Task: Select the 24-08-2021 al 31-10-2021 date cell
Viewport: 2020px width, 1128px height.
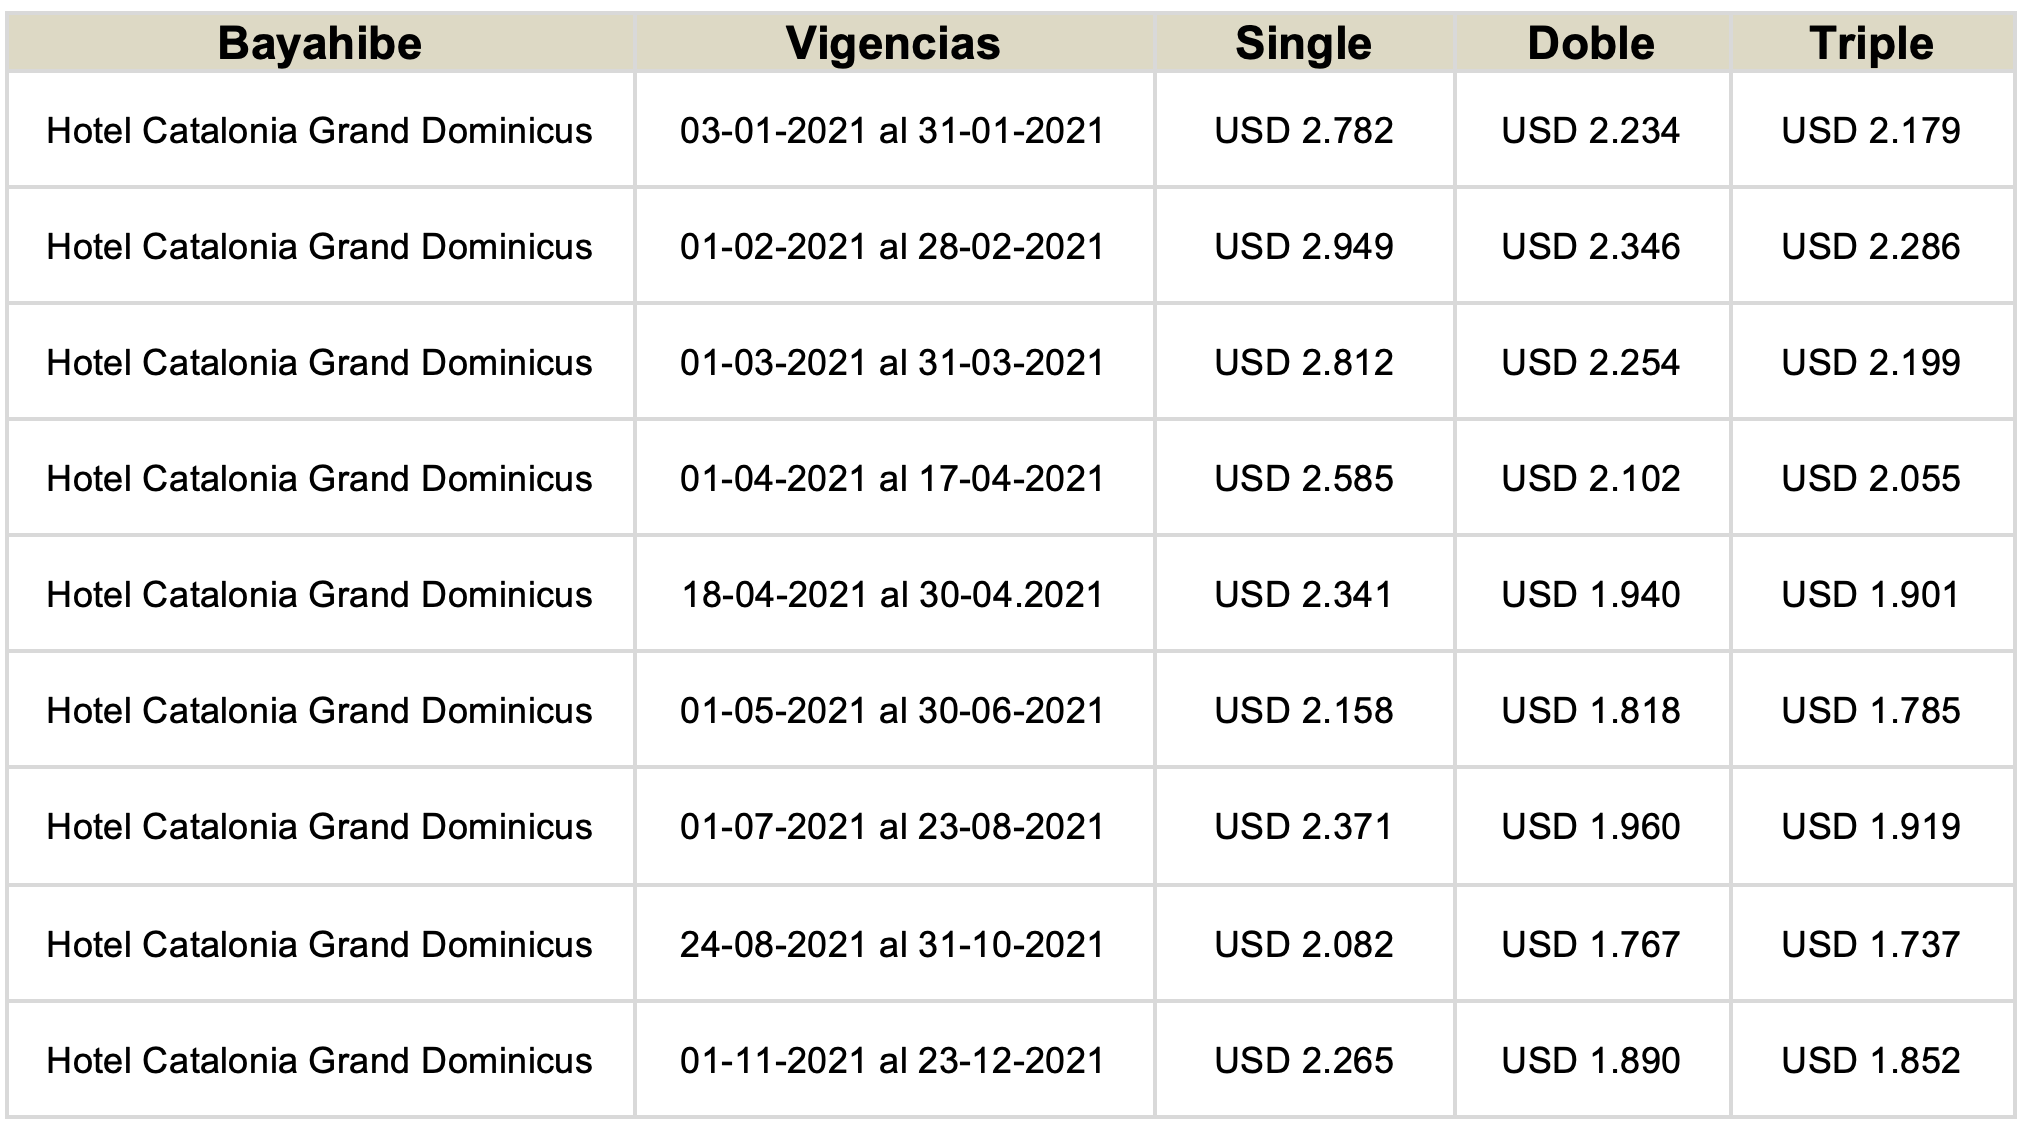Action: [x=892, y=945]
